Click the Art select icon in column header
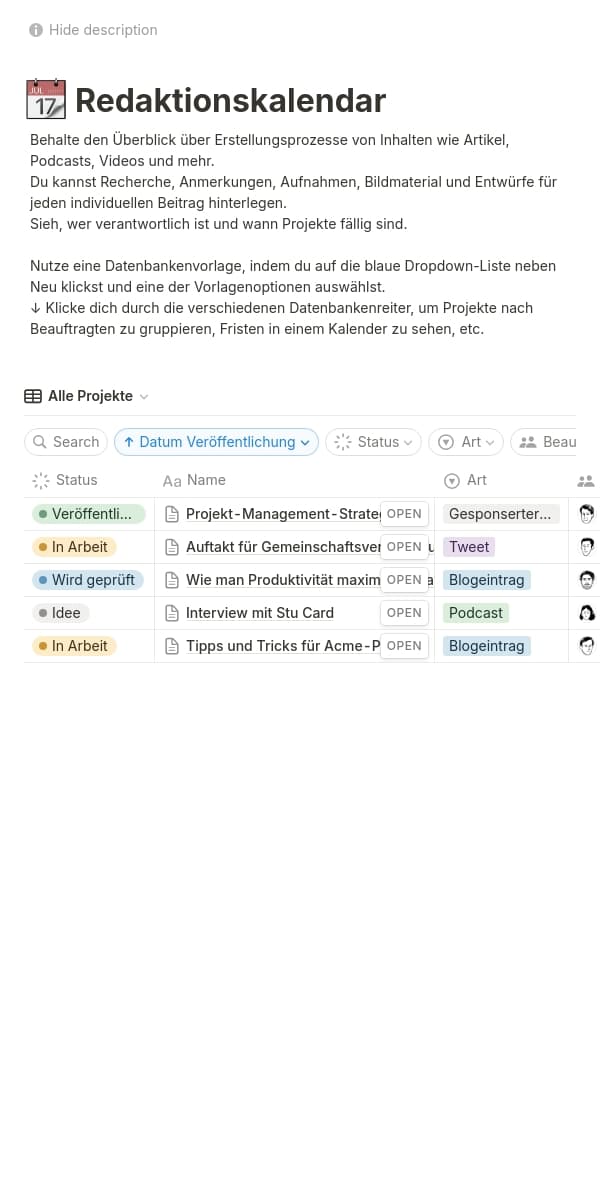The height and width of the screenshot is (1200, 600). [451, 480]
